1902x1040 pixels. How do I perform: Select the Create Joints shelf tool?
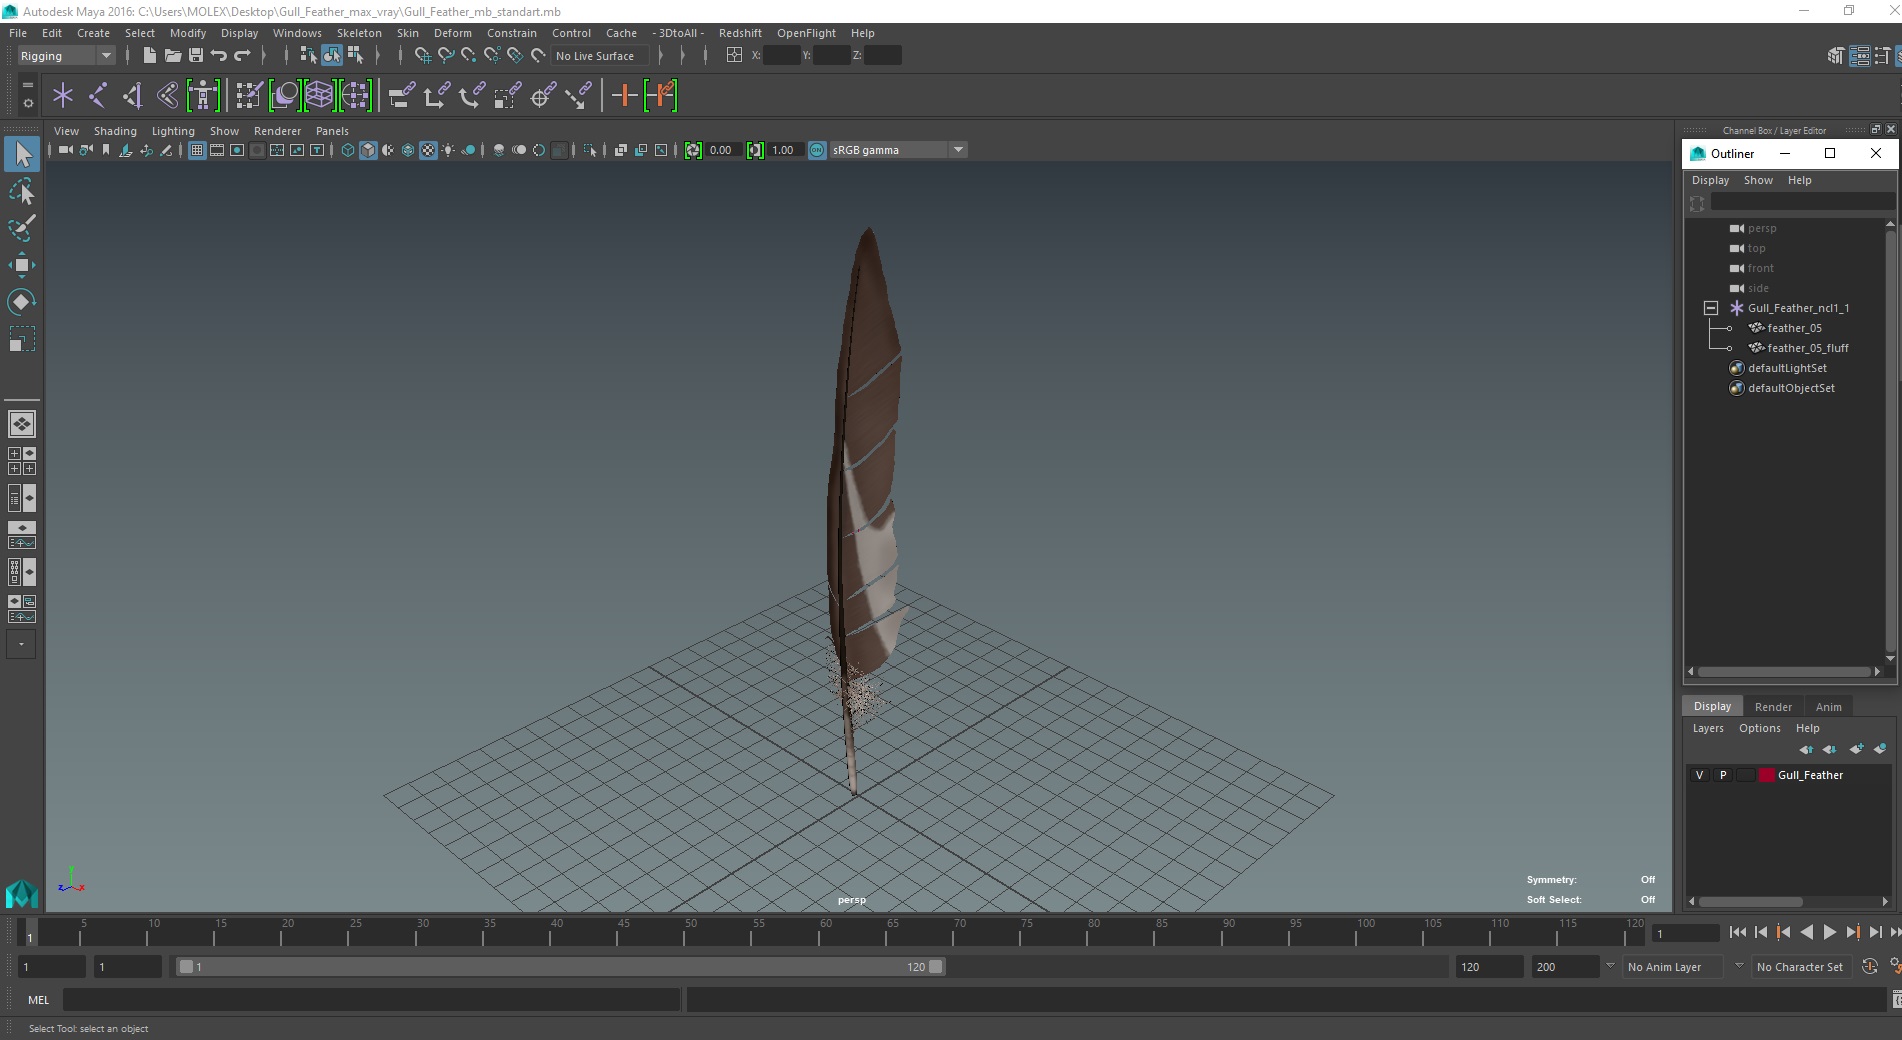point(97,95)
